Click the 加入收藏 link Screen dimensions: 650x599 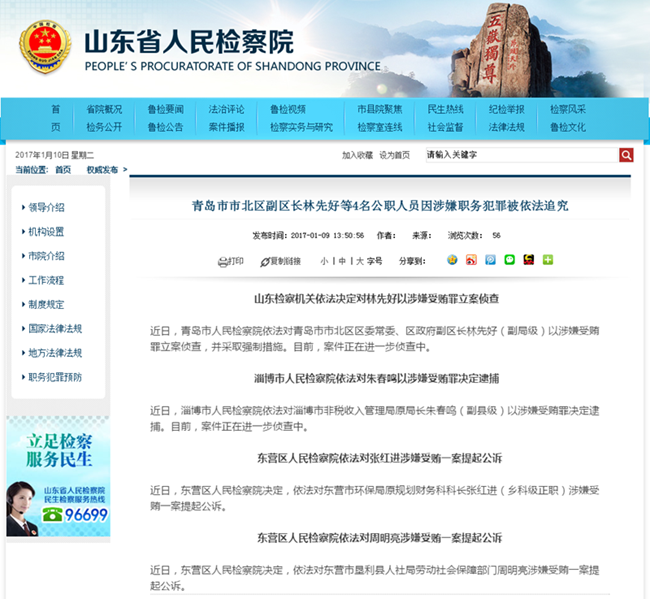(357, 156)
